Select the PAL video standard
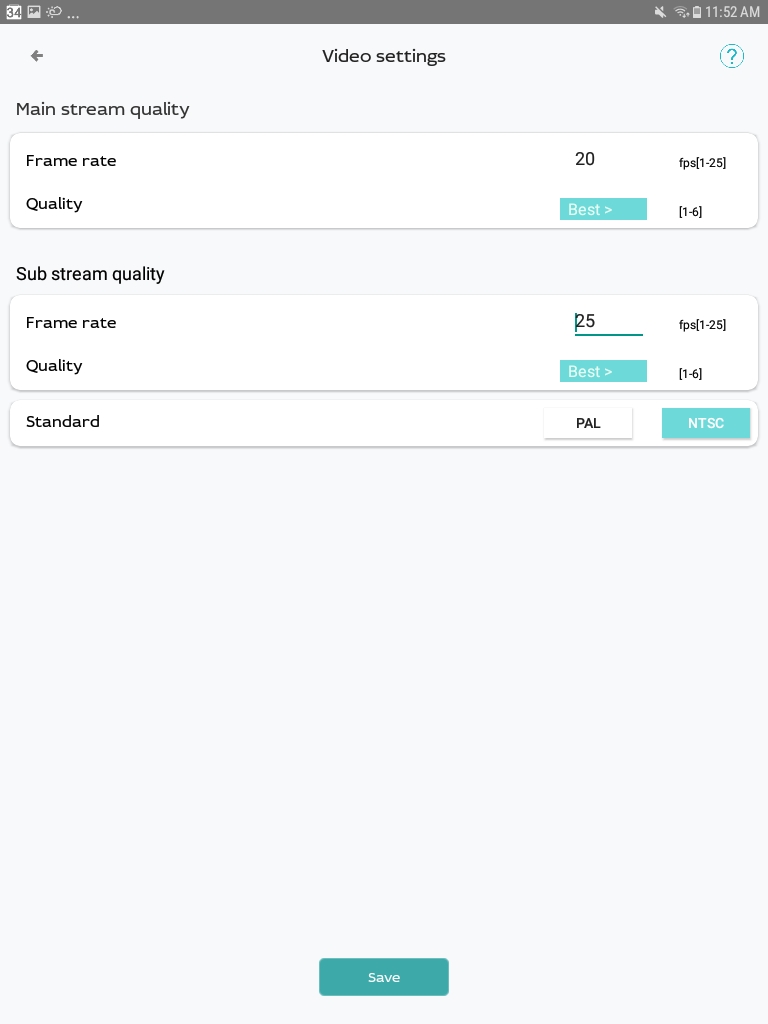768x1024 pixels. (x=588, y=423)
